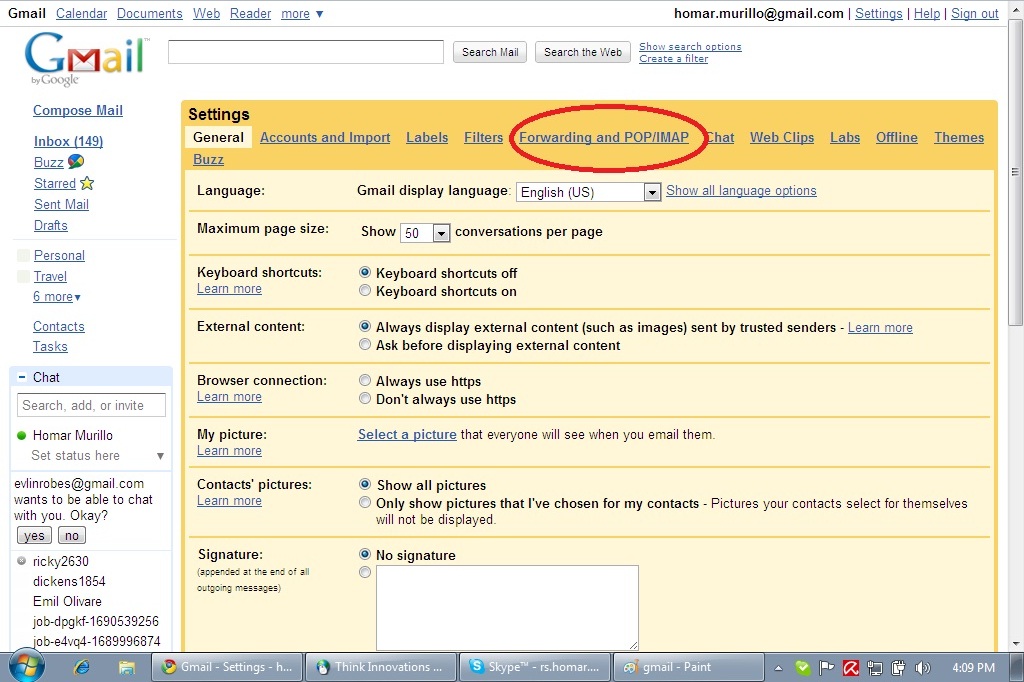Image resolution: width=1024 pixels, height=682 pixels.
Task: Click Search Mail button
Action: pyautogui.click(x=490, y=52)
